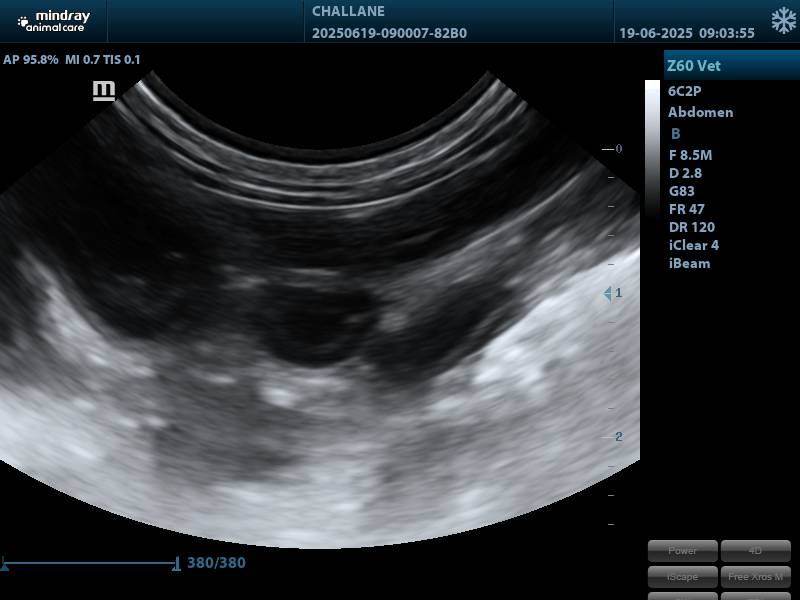Image resolution: width=800 pixels, height=600 pixels.
Task: Click the iBeam setting
Action: click(x=689, y=264)
